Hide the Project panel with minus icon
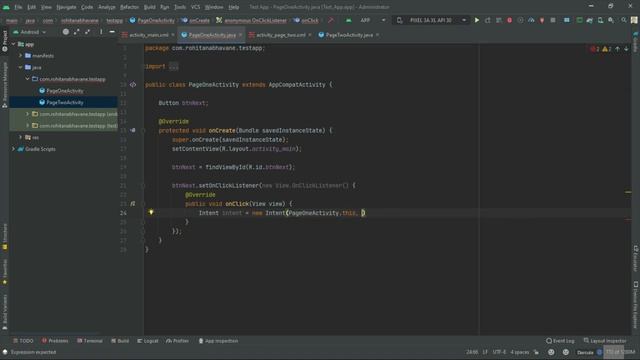 [x=112, y=32]
